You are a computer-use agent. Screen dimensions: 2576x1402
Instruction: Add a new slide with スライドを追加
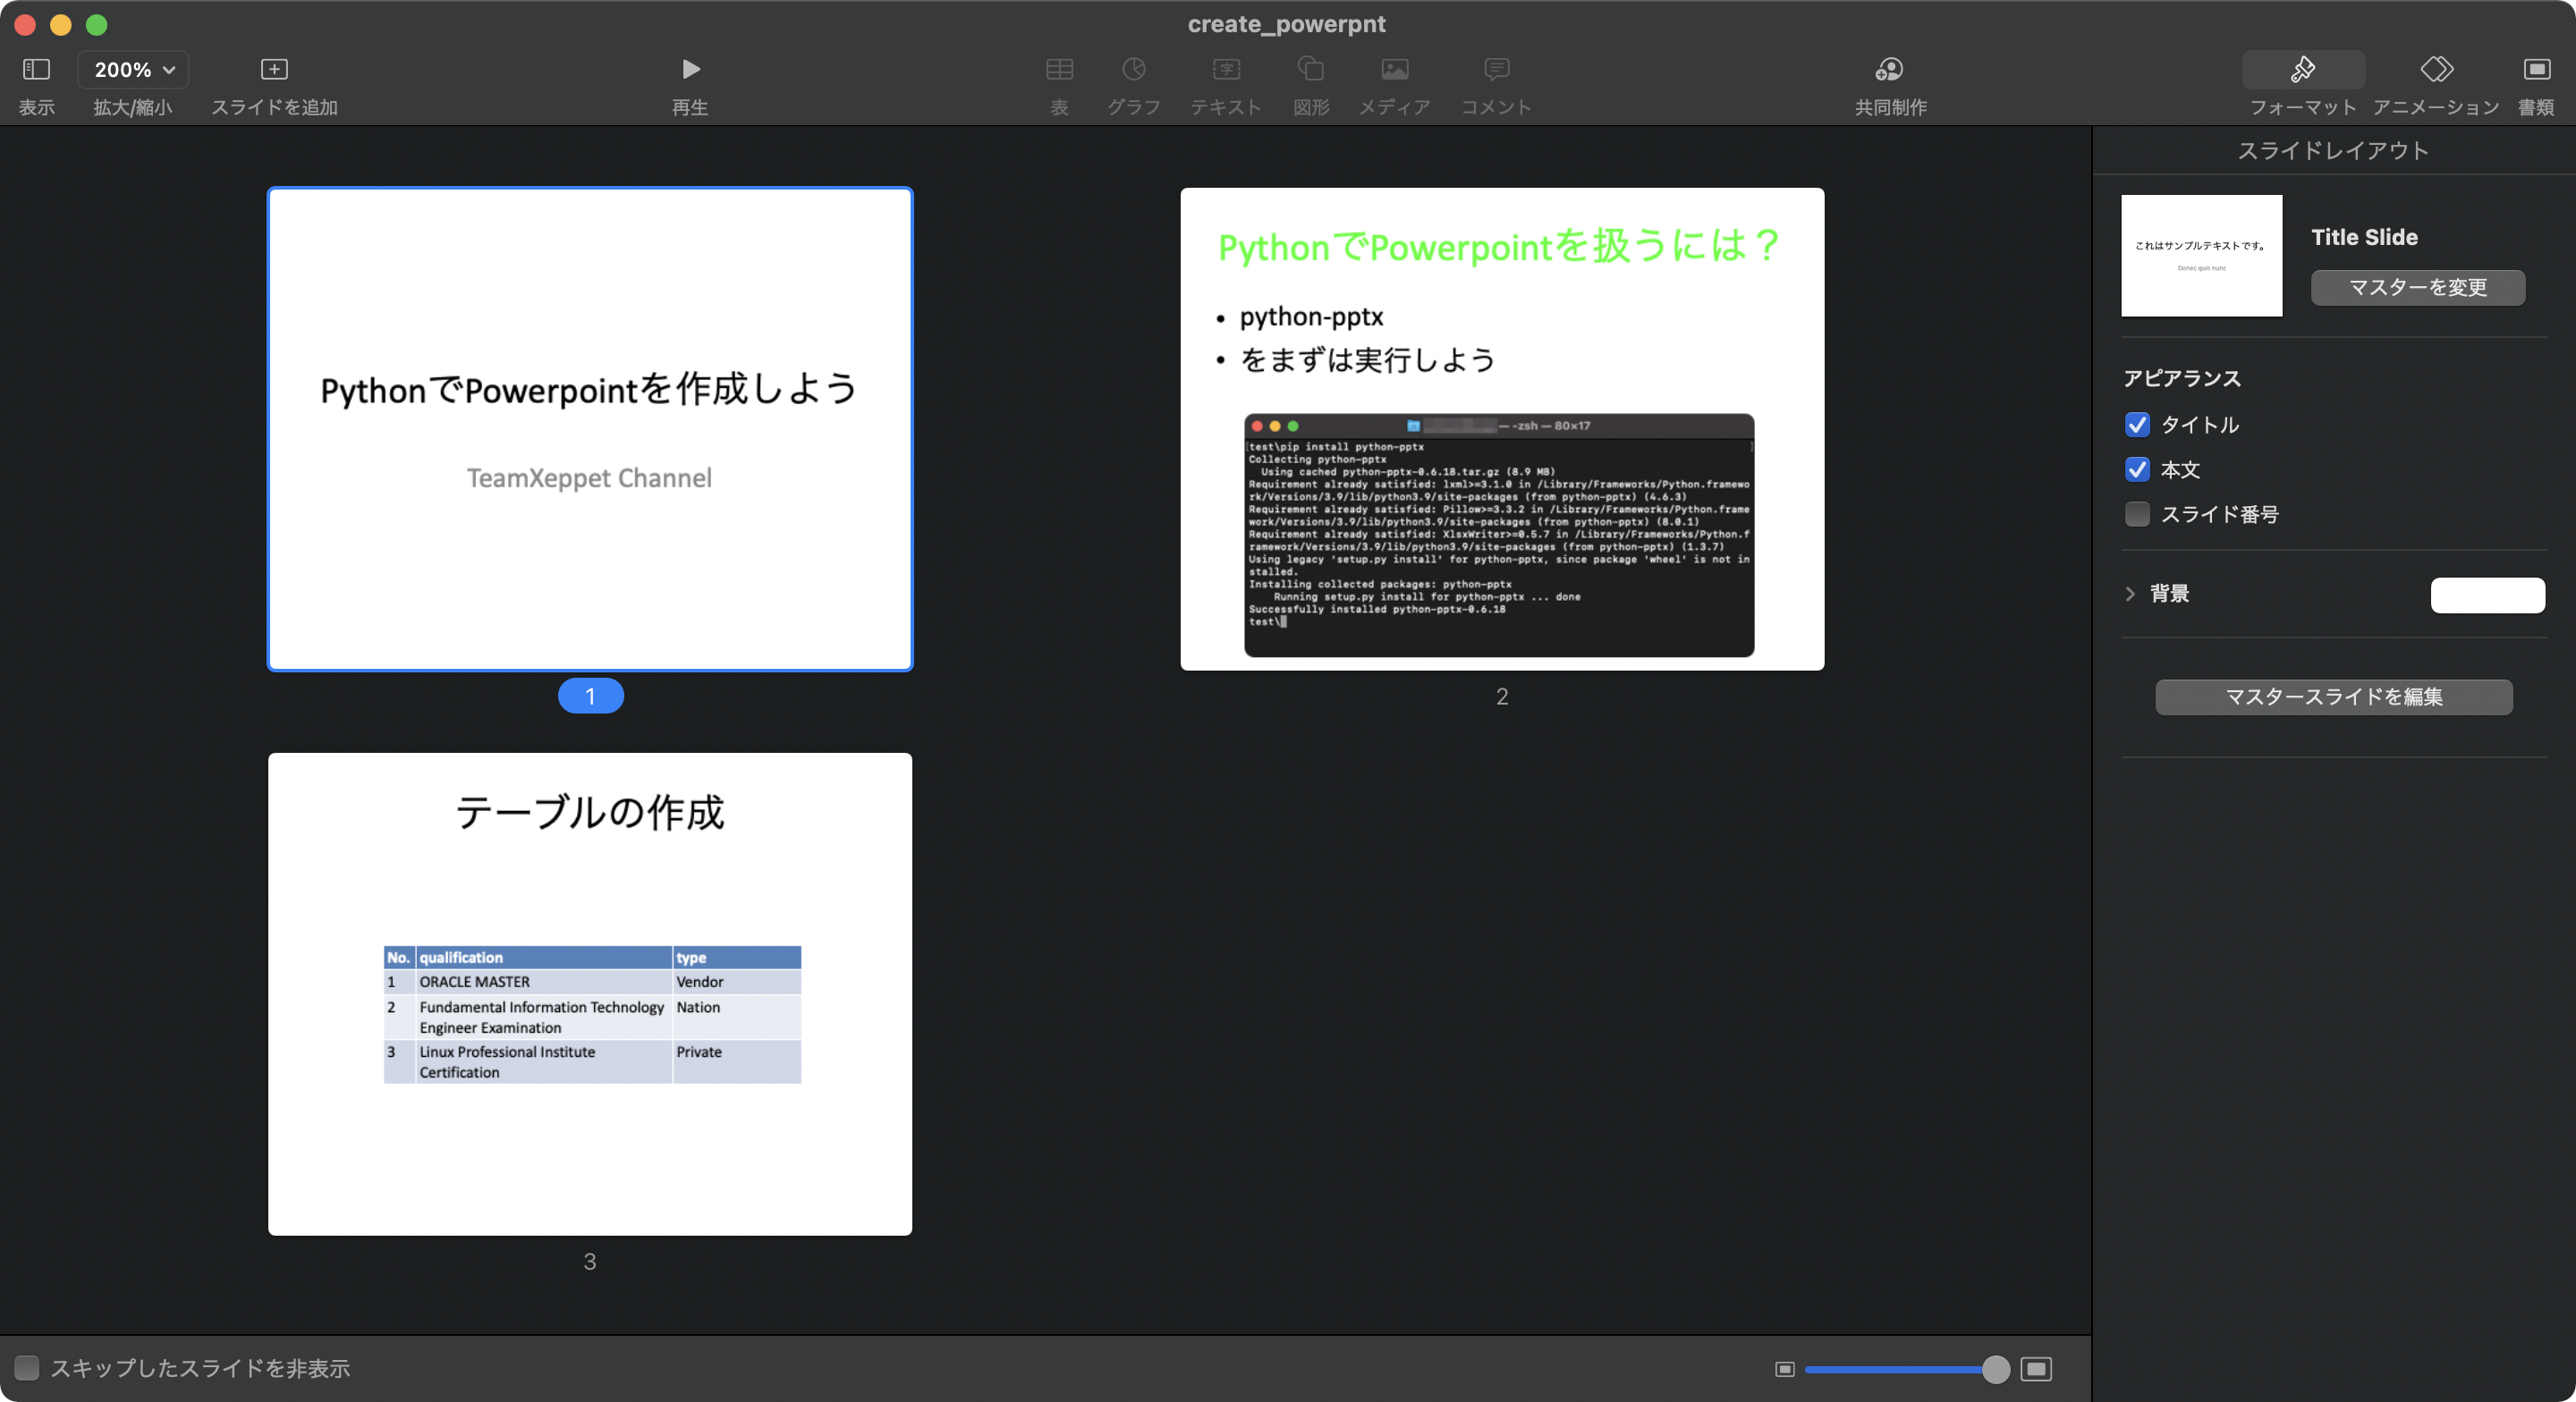click(x=274, y=69)
